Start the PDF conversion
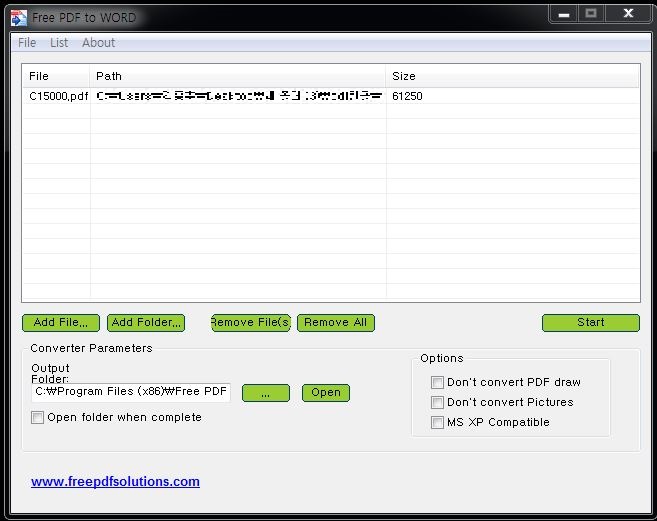Screen dimensions: 657x521 tap(591, 323)
